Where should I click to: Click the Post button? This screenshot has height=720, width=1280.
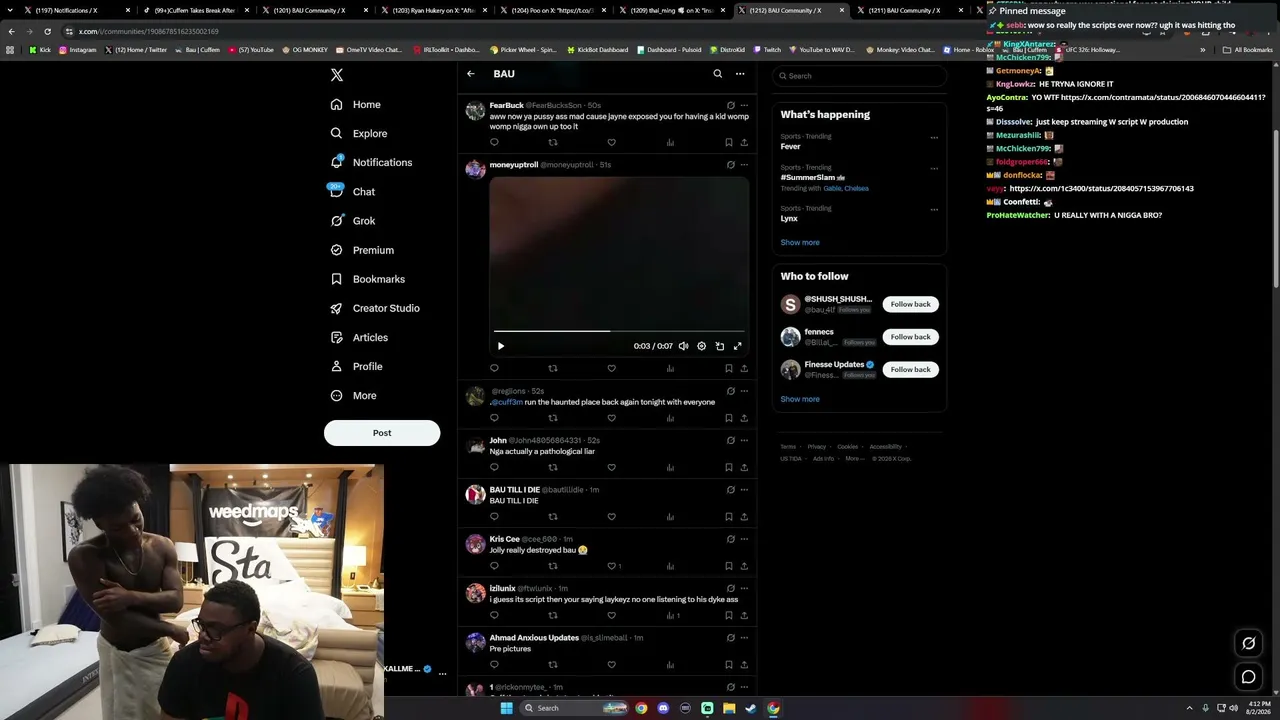click(x=382, y=433)
